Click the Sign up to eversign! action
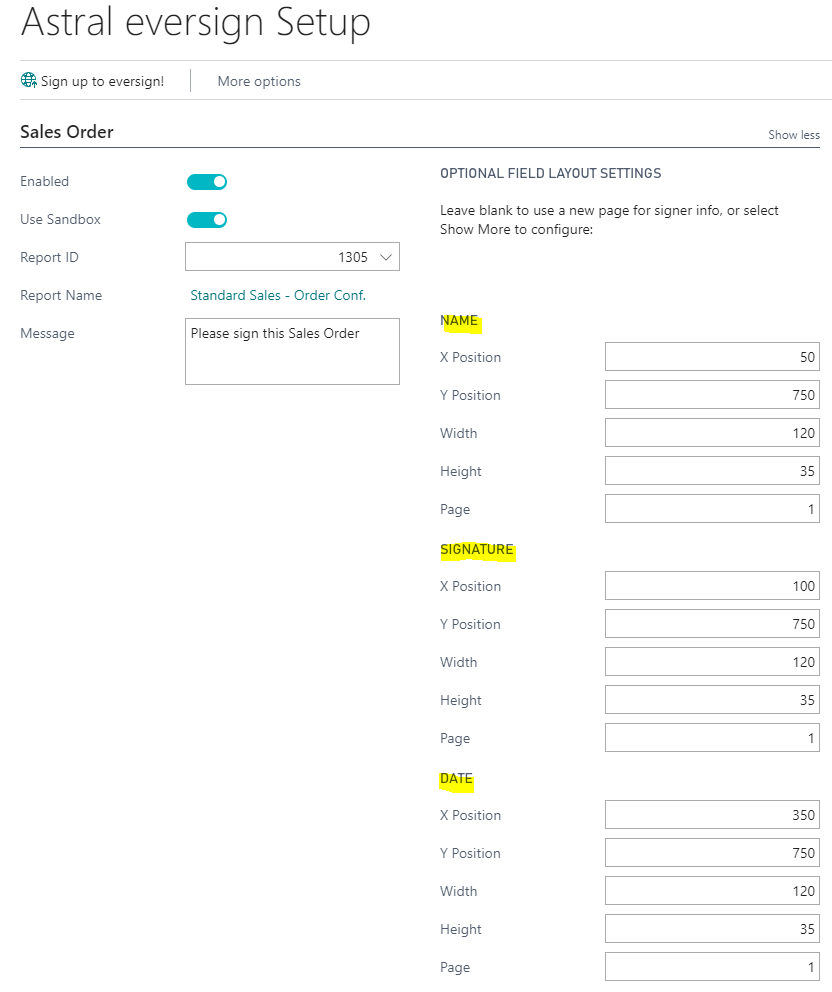This screenshot has width=832, height=992. tap(102, 81)
